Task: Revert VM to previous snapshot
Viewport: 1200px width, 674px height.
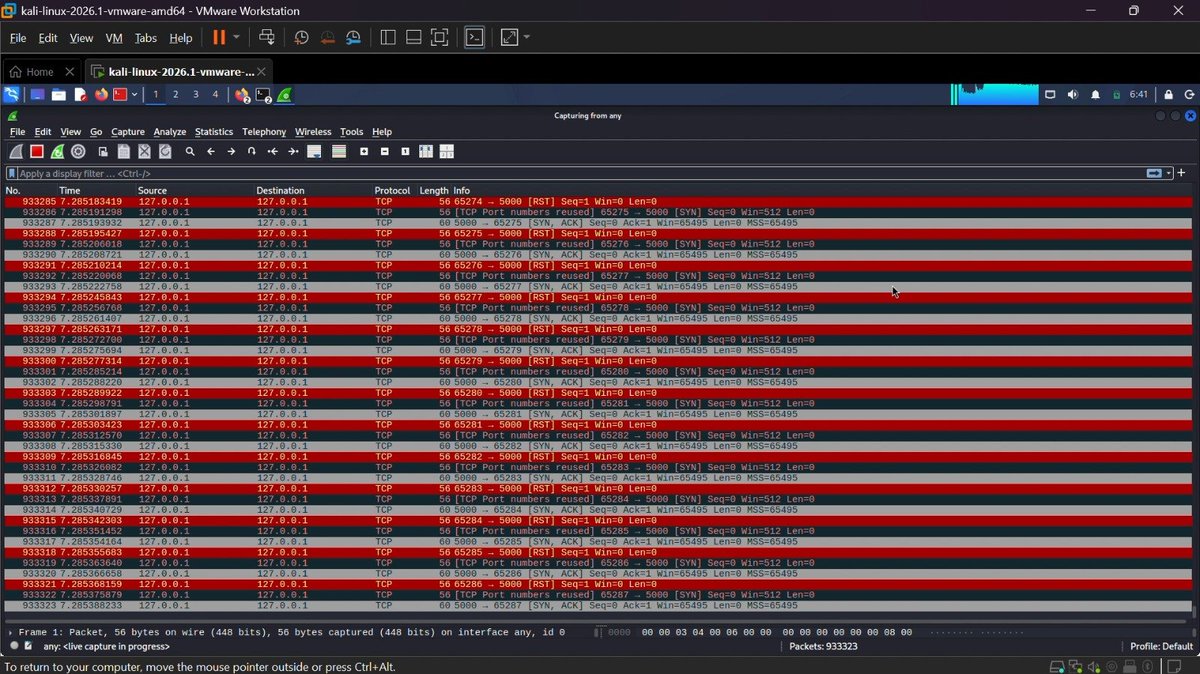Action: [327, 38]
